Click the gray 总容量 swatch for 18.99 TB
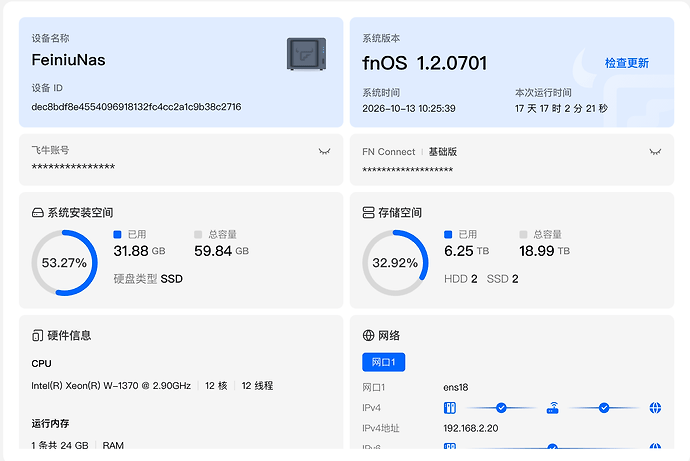Screen dimensions: 690x461 point(523,234)
